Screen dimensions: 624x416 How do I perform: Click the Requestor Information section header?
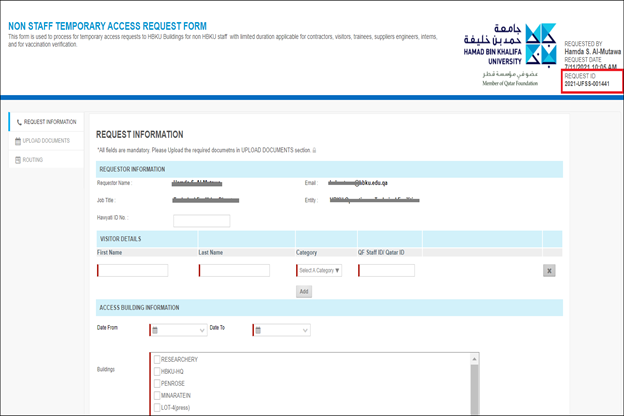[x=330, y=169]
